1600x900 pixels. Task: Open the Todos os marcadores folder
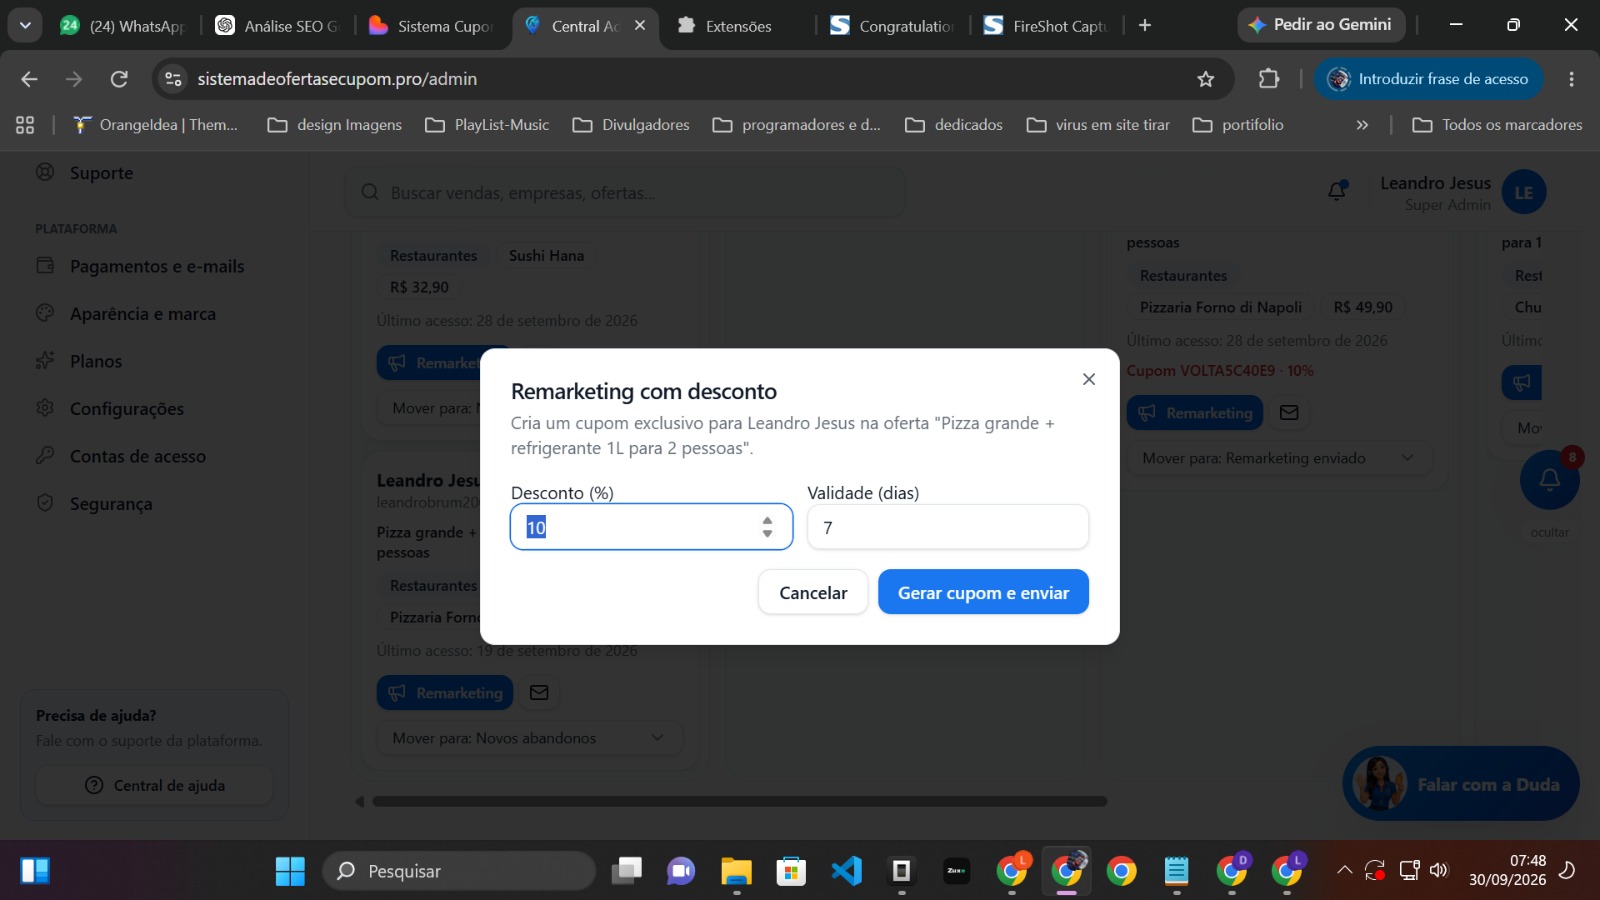[x=1497, y=125]
